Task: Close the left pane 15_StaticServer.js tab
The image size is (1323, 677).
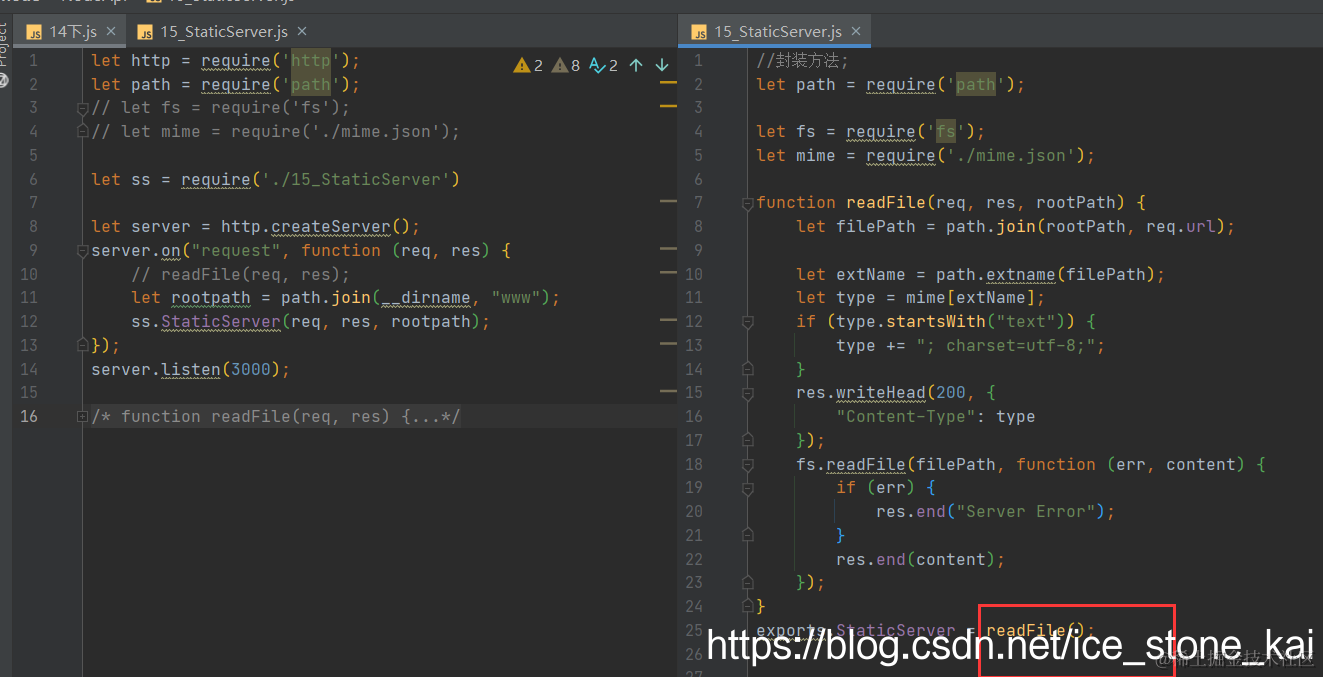Action: pyautogui.click(x=302, y=32)
